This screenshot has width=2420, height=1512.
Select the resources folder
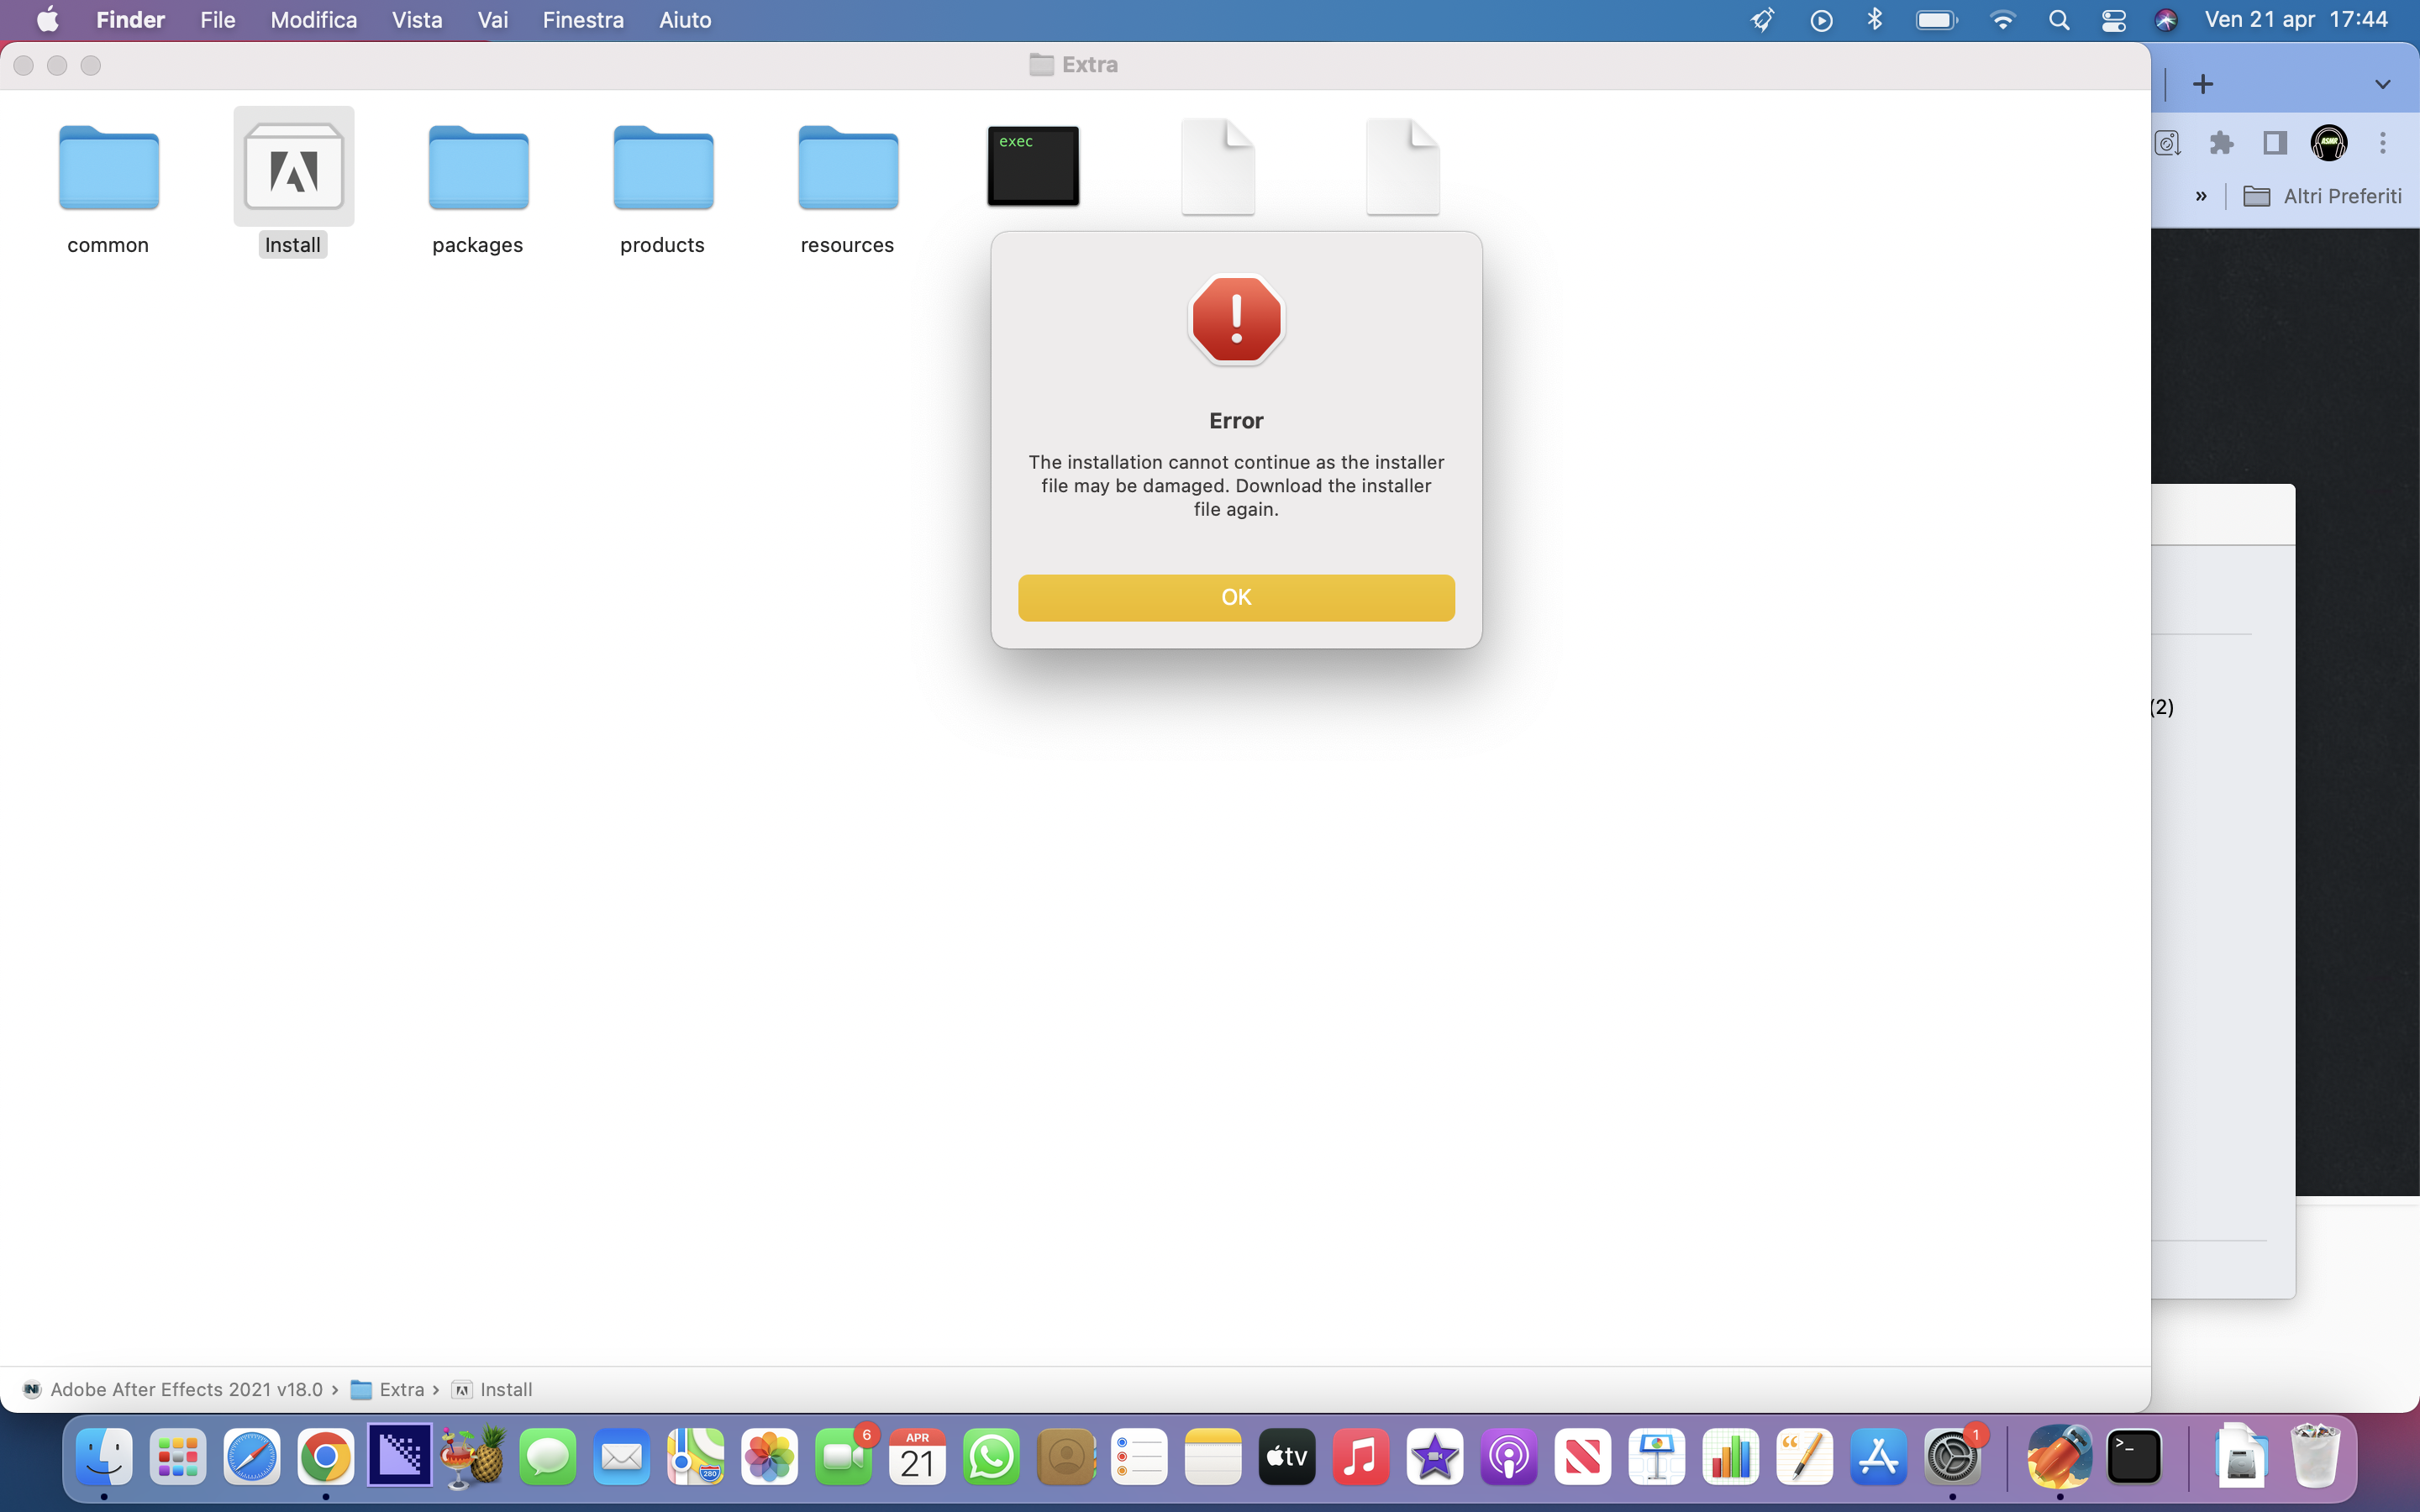click(848, 167)
